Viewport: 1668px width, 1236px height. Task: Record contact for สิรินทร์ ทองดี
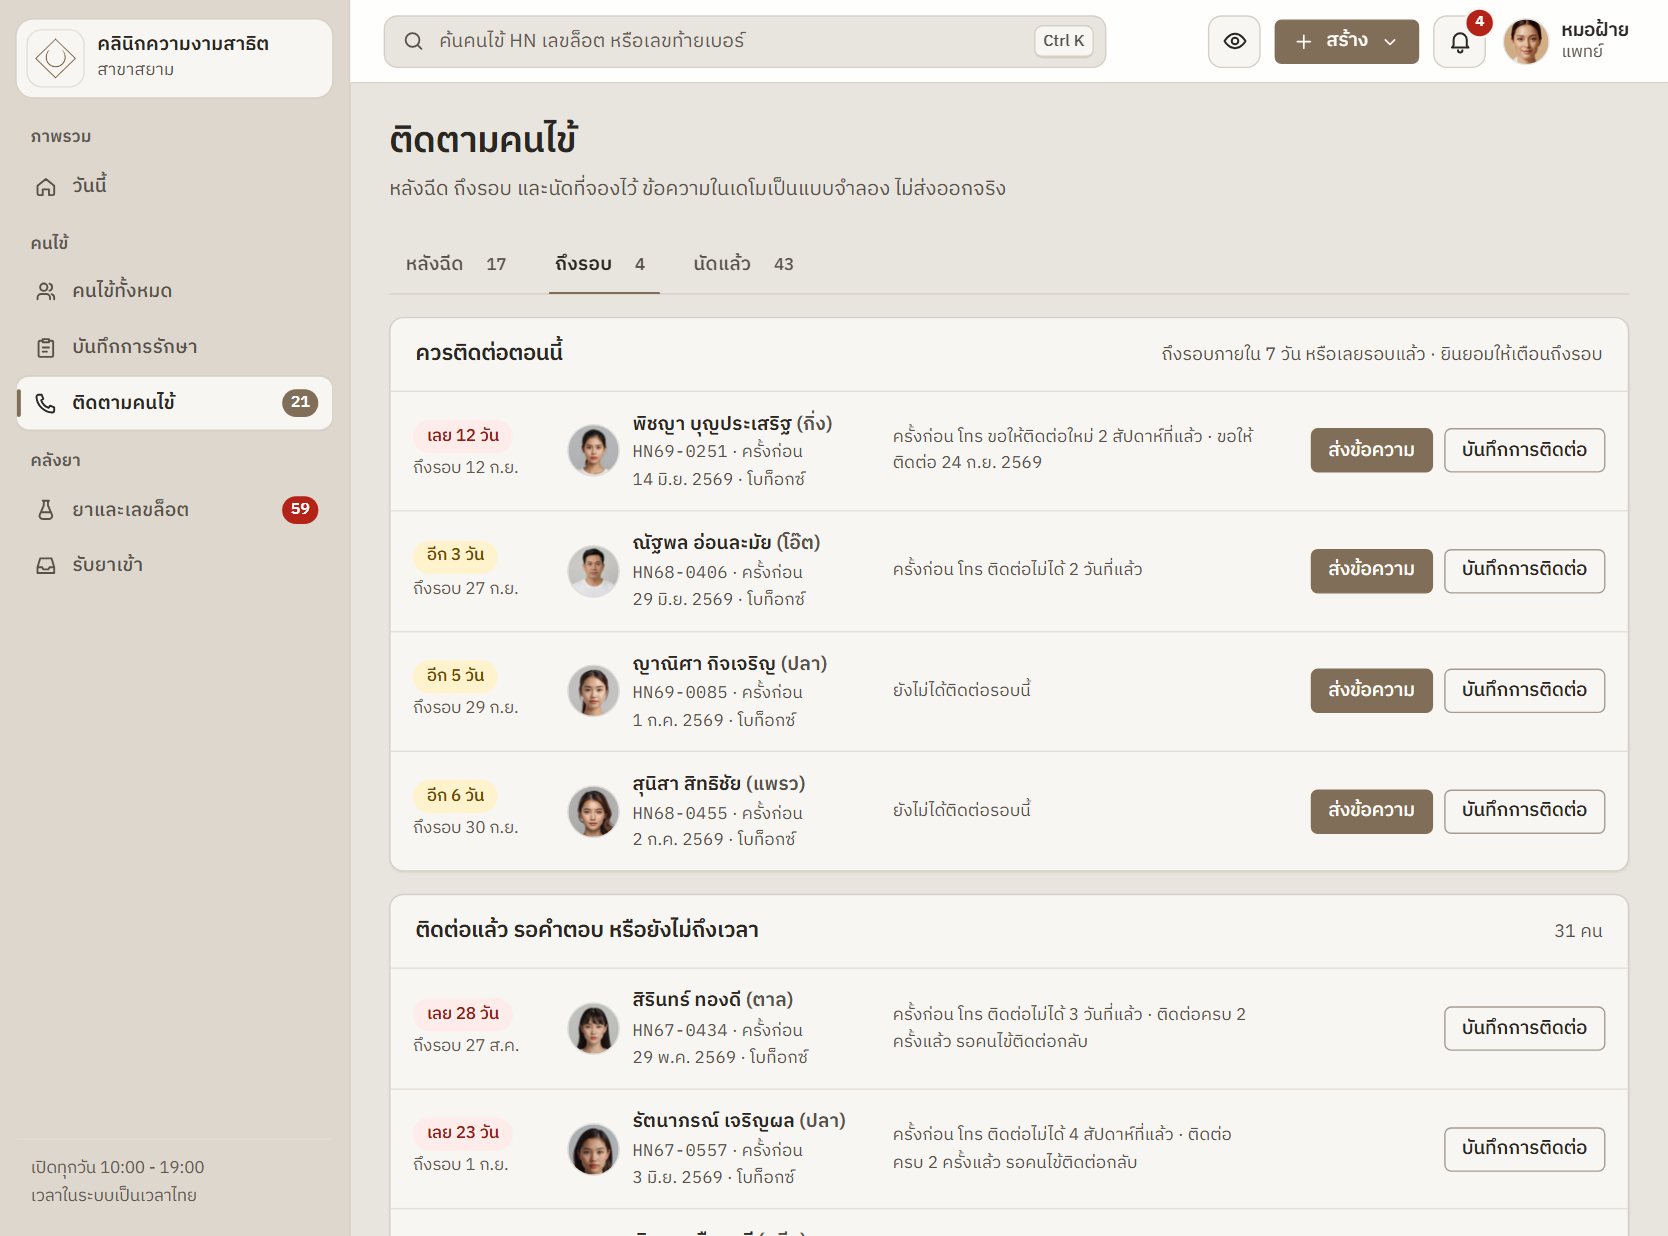tap(1524, 1028)
